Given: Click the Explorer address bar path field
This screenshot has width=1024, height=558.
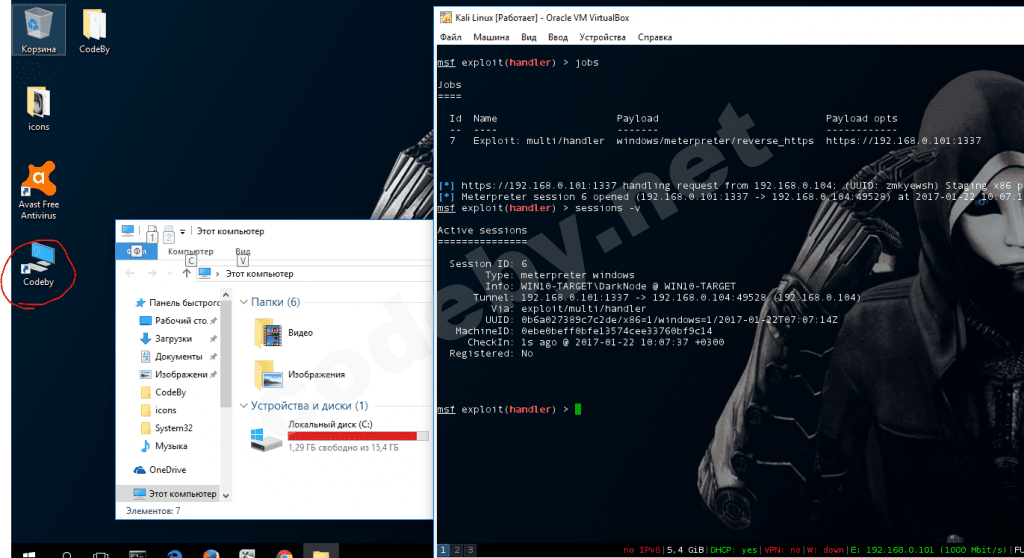Looking at the screenshot, I should (315, 274).
